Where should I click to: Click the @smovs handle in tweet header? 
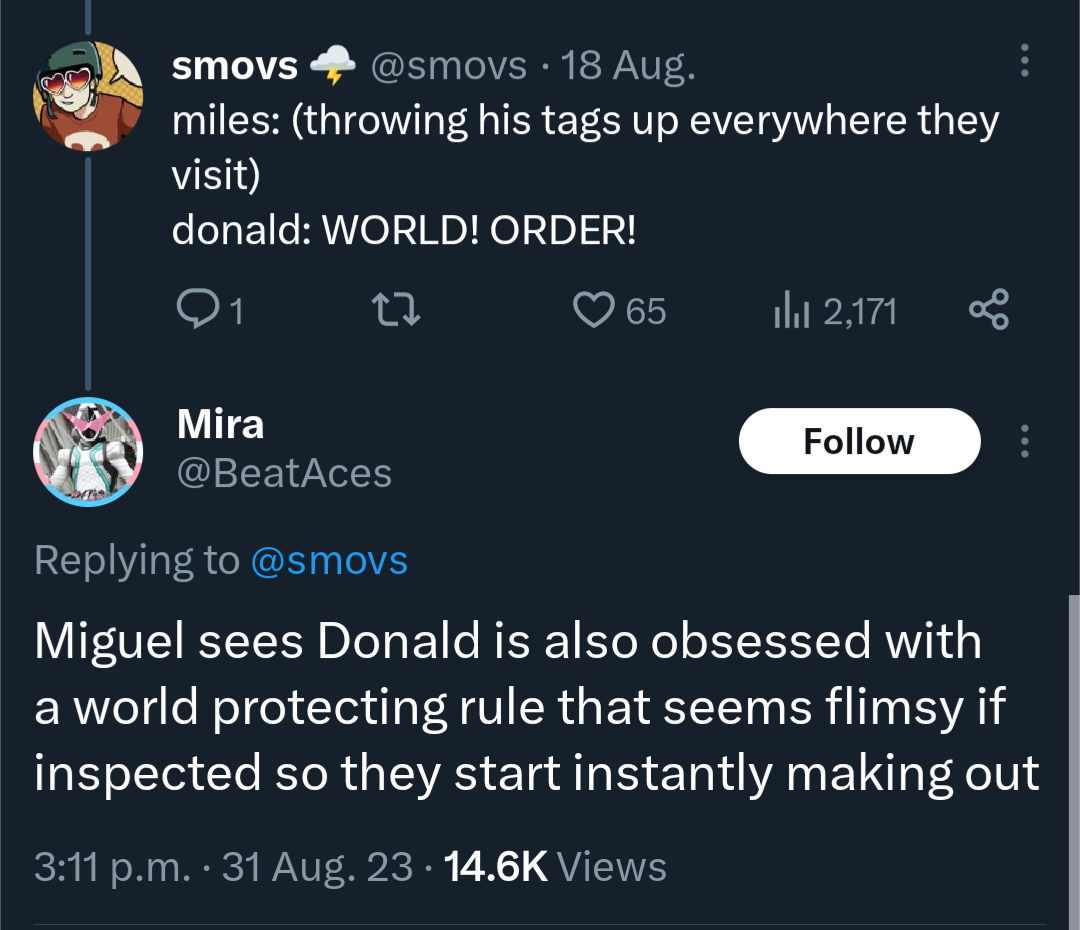448,66
